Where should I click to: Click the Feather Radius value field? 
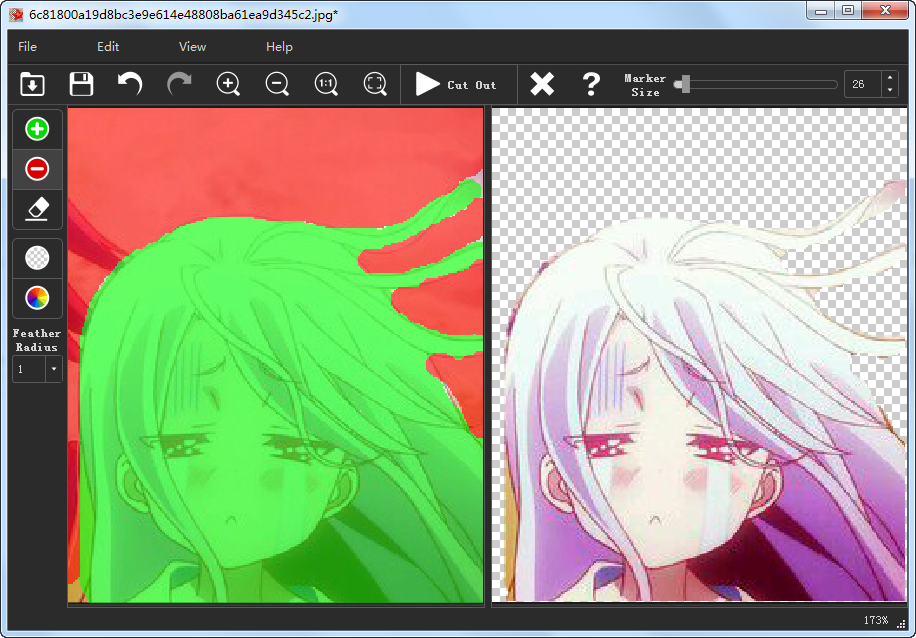(29, 369)
